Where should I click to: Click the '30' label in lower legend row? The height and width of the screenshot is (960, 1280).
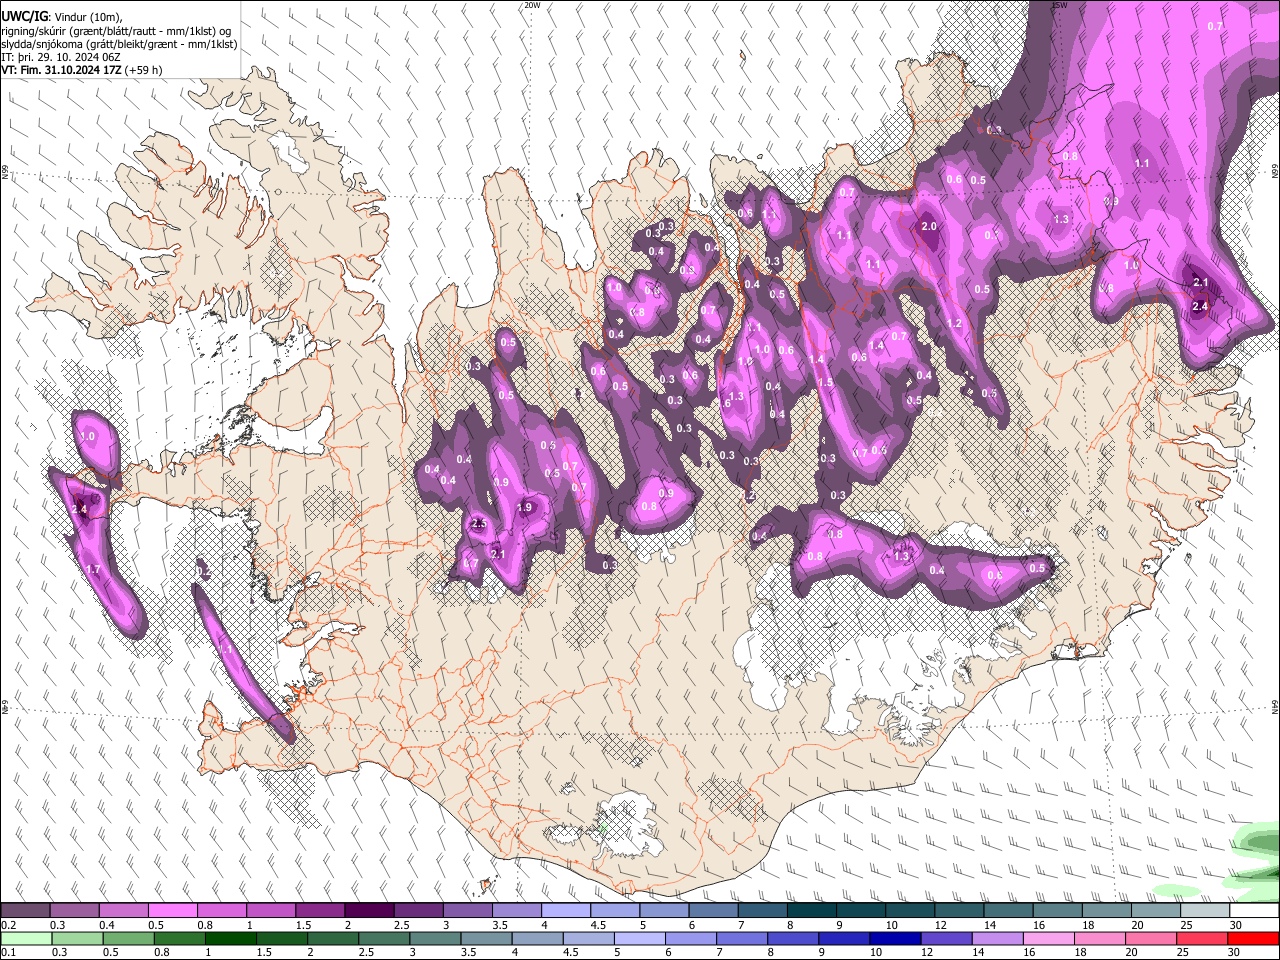[x=1236, y=953]
